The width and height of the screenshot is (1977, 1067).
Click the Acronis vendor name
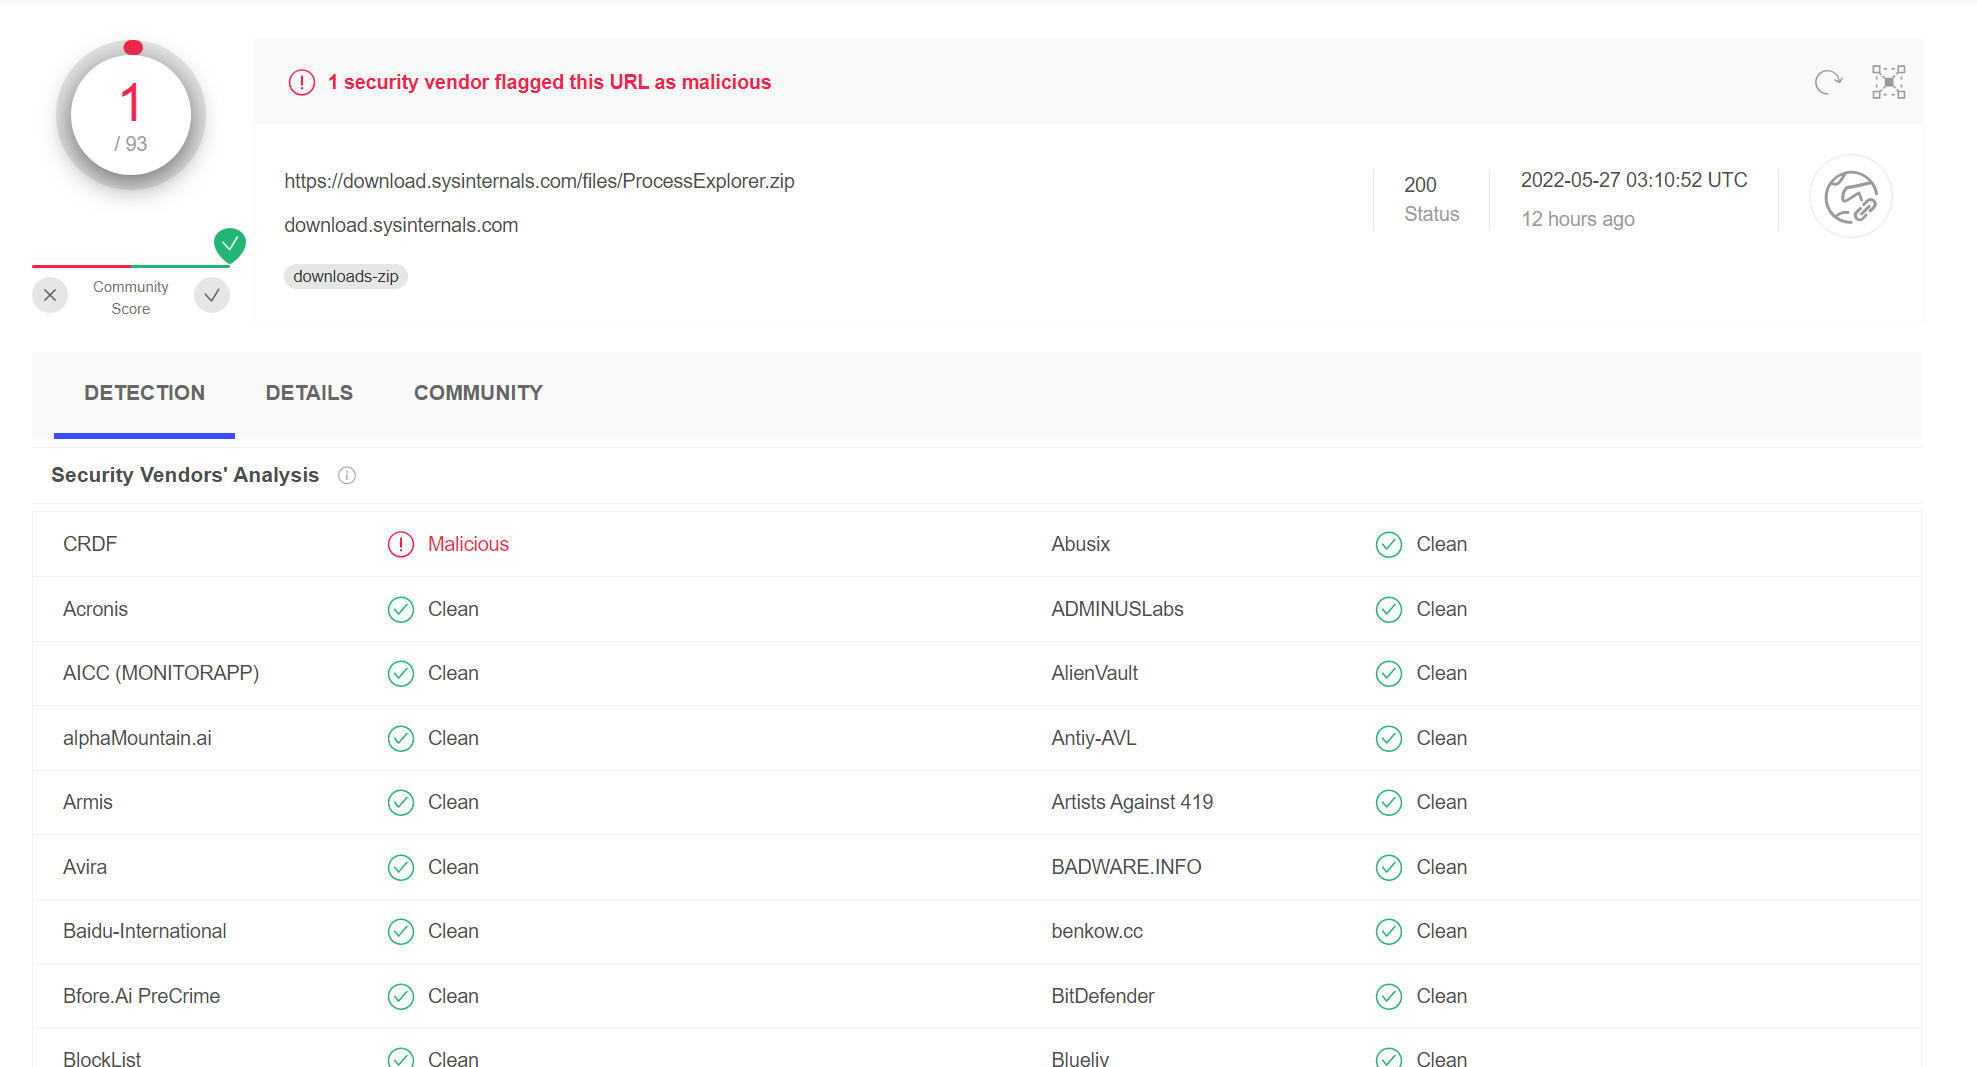95,609
